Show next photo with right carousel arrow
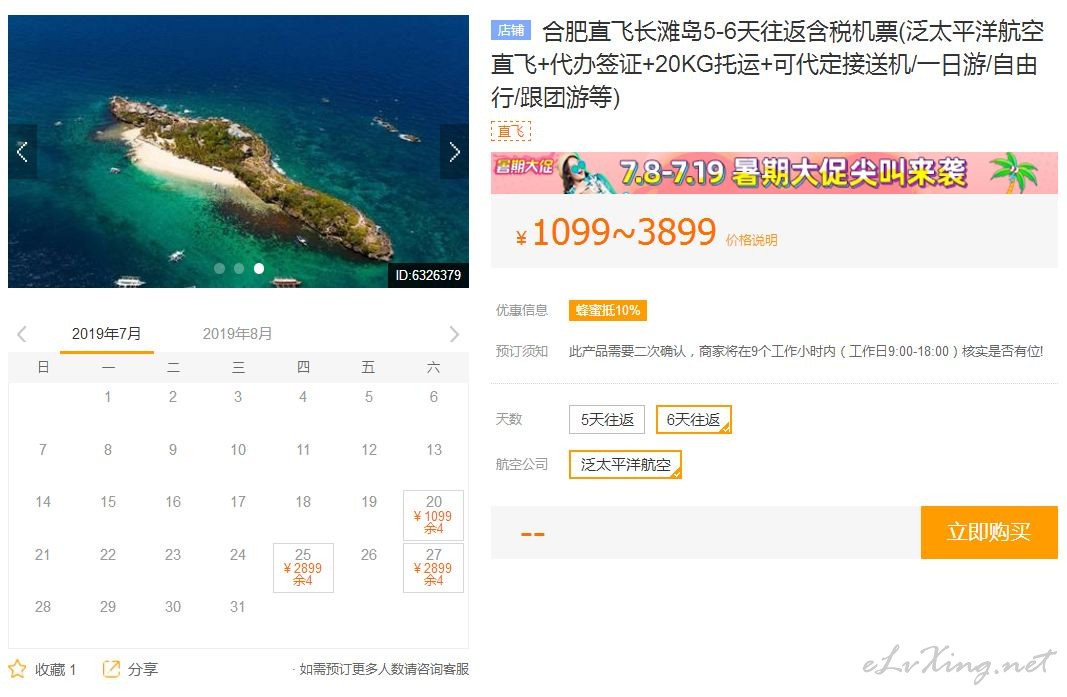Image resolution: width=1067 pixels, height=697 pixels. tap(455, 152)
